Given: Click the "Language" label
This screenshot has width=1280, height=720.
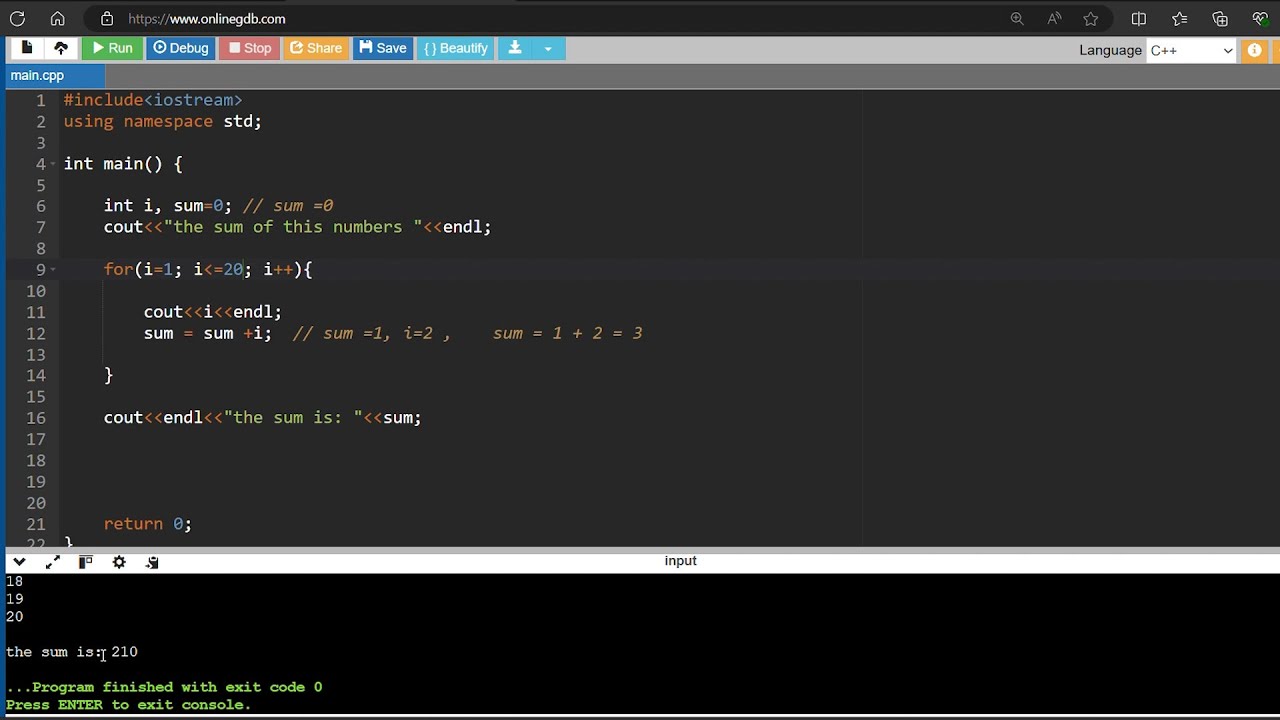Looking at the screenshot, I should [x=1110, y=50].
